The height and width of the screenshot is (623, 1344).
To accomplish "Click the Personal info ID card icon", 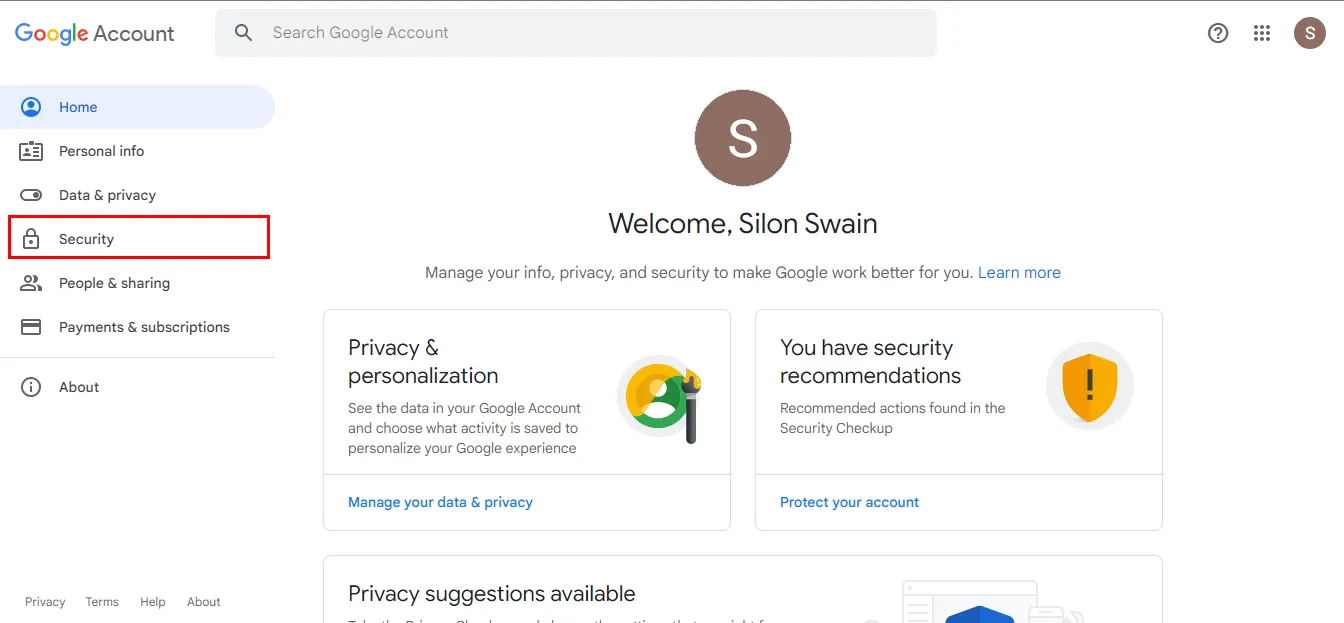I will (x=31, y=150).
